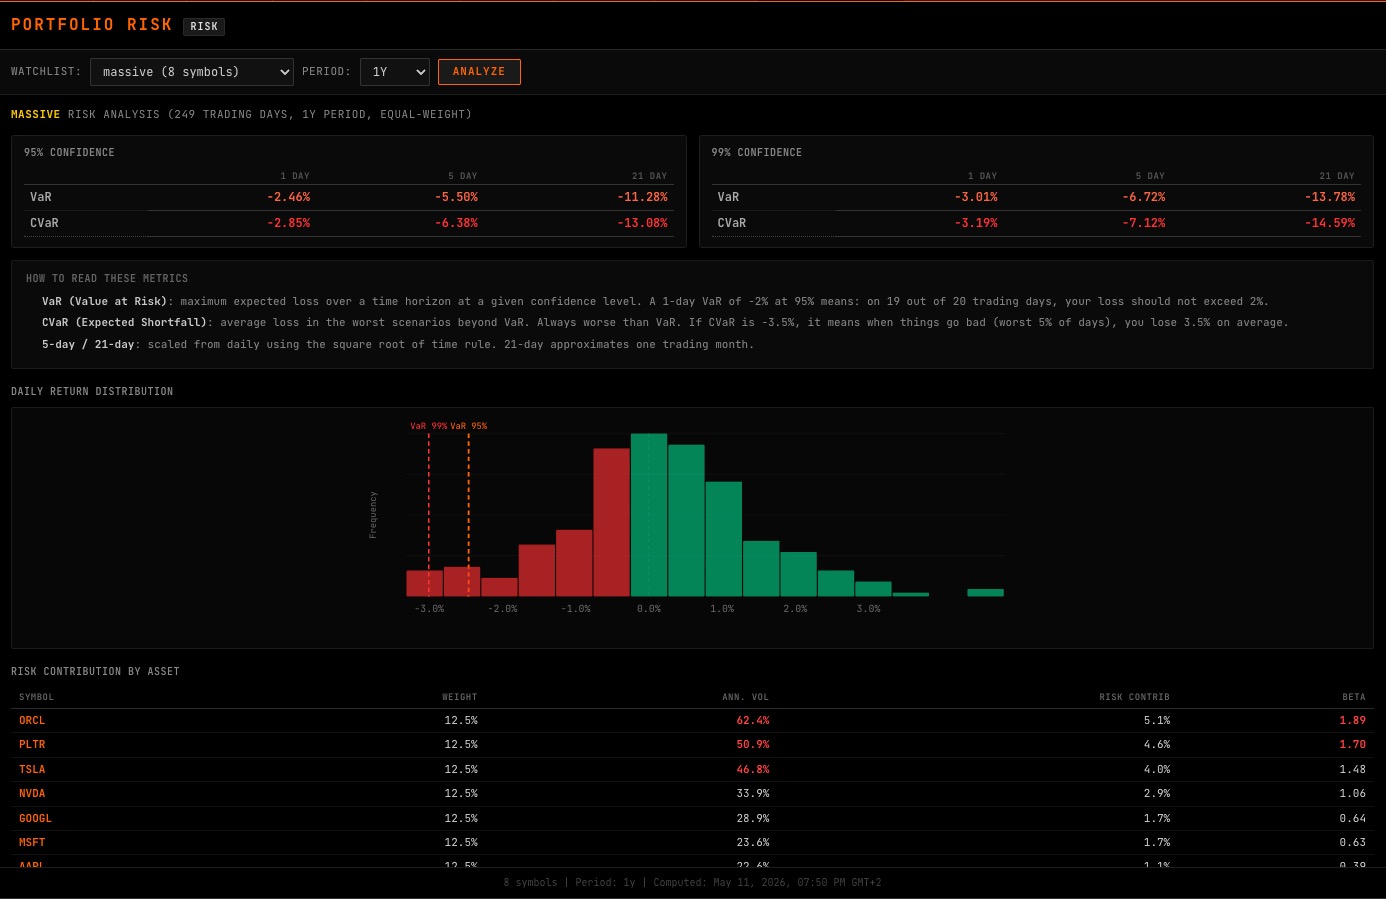The image size is (1386, 899).
Task: Click the 99% 21-day VaR value -13.78%
Action: pos(1330,197)
